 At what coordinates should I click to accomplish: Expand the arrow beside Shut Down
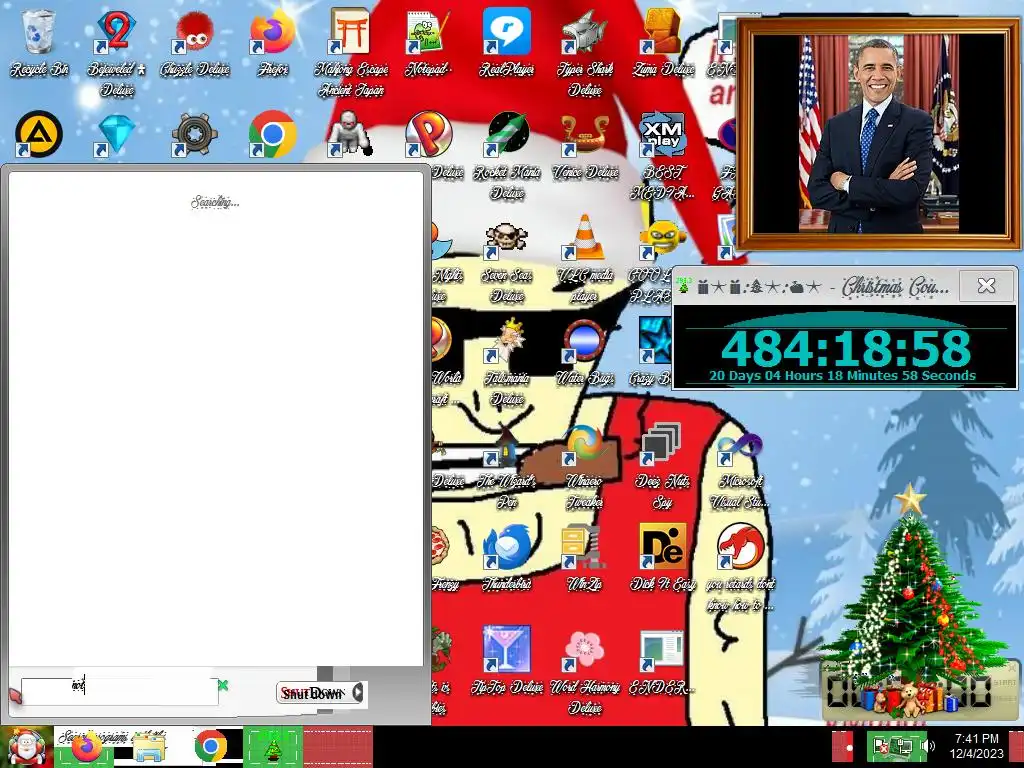coord(359,692)
